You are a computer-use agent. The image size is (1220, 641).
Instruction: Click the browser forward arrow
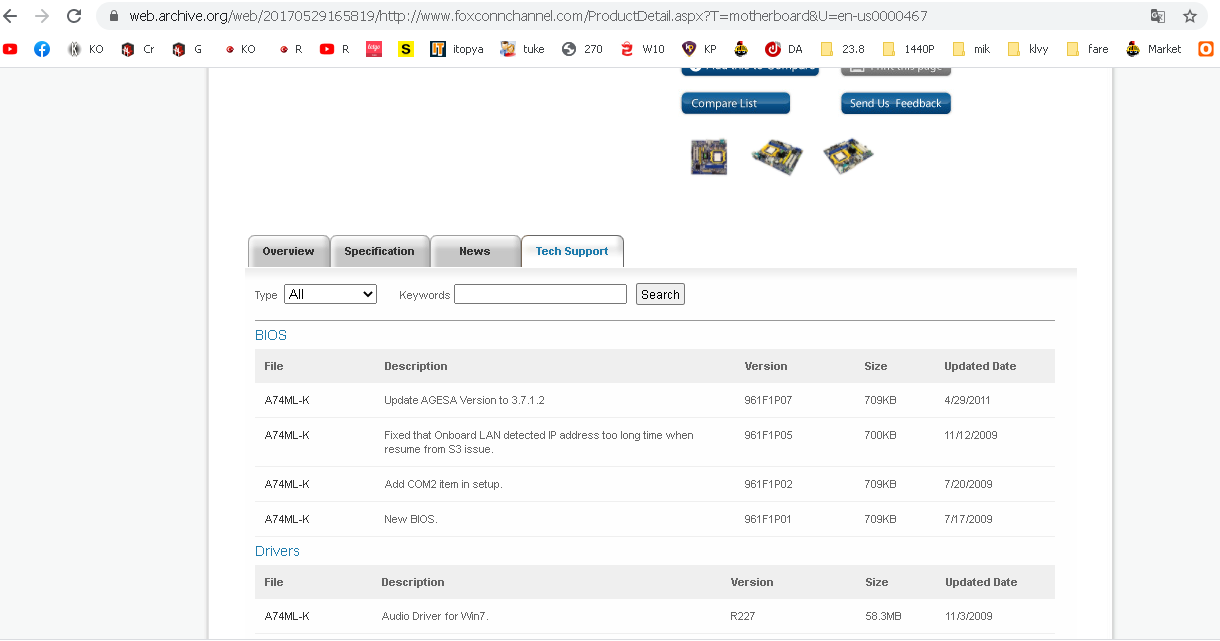pos(42,16)
